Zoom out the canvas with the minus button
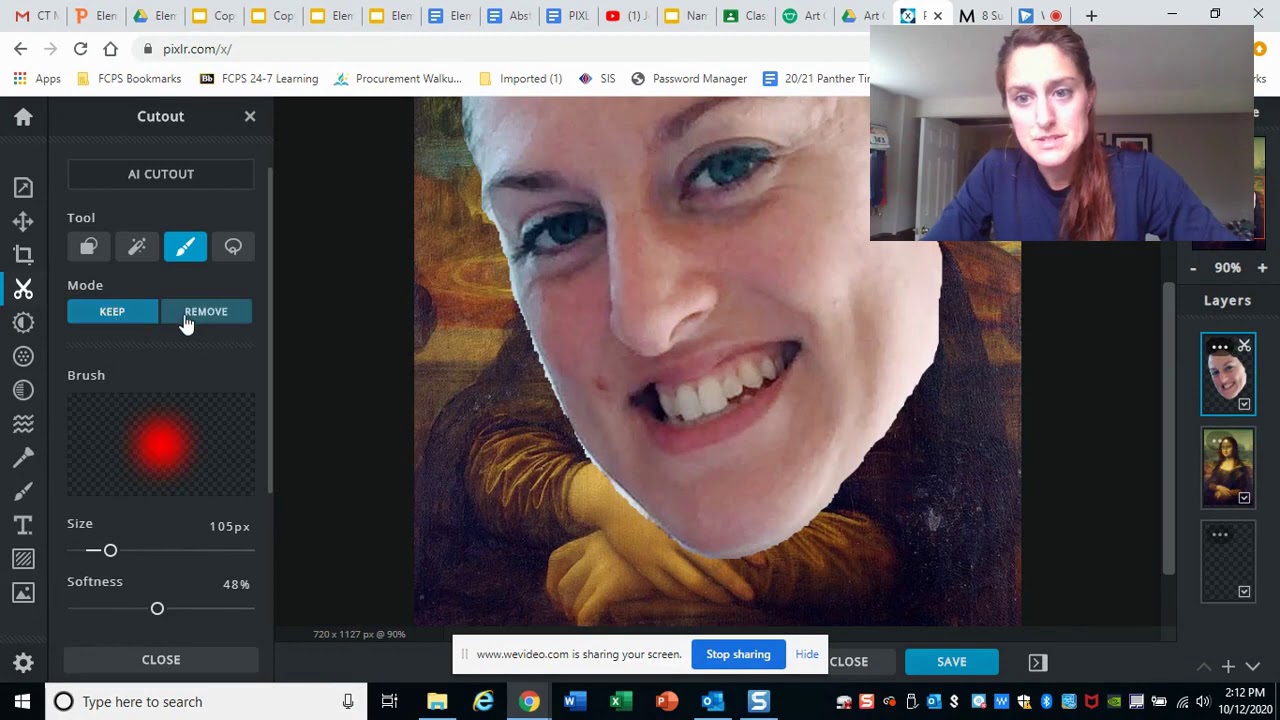1280x720 pixels. tap(1193, 268)
